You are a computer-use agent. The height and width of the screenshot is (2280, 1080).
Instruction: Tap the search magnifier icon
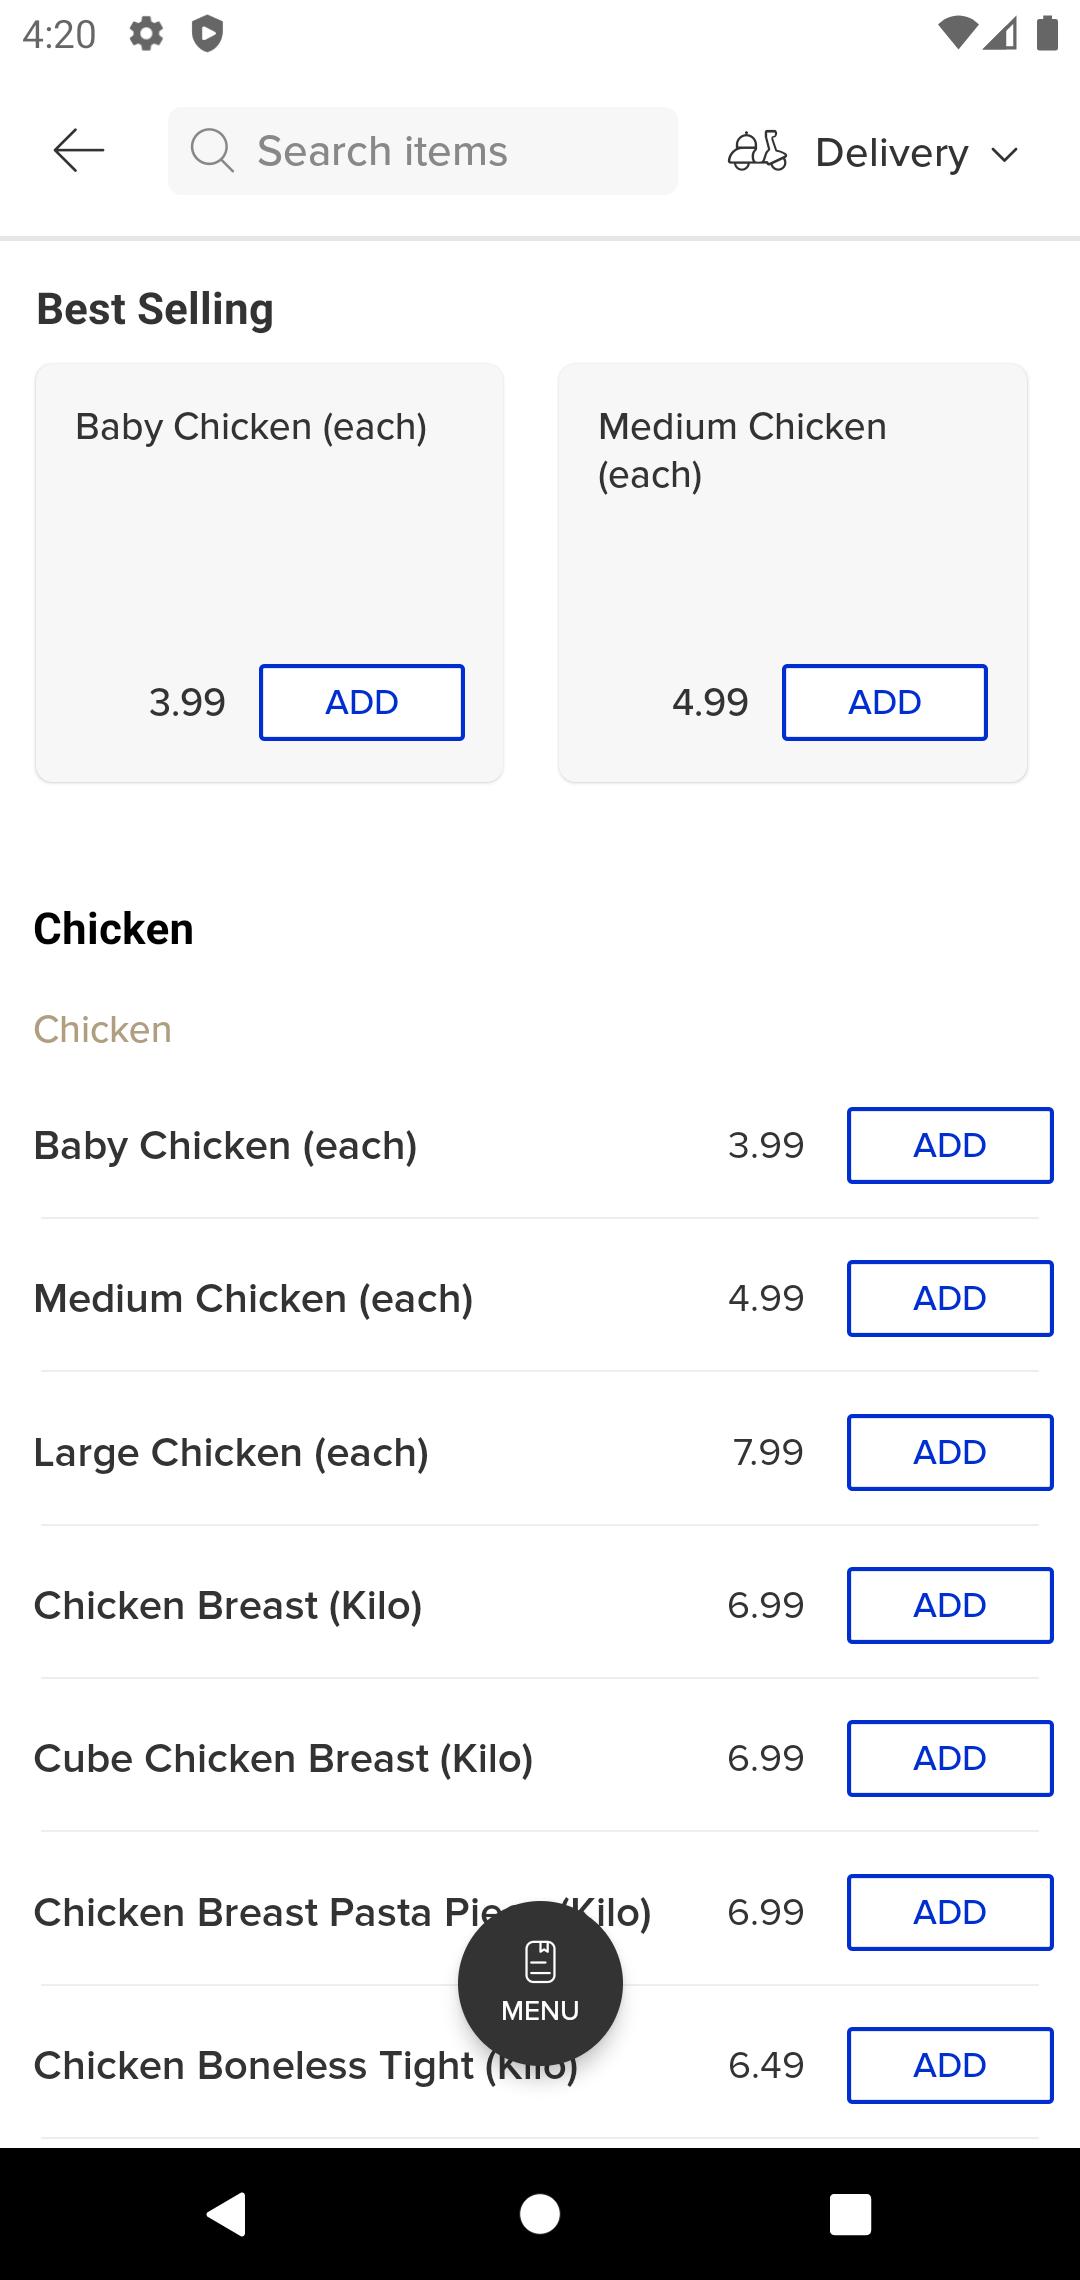[212, 151]
